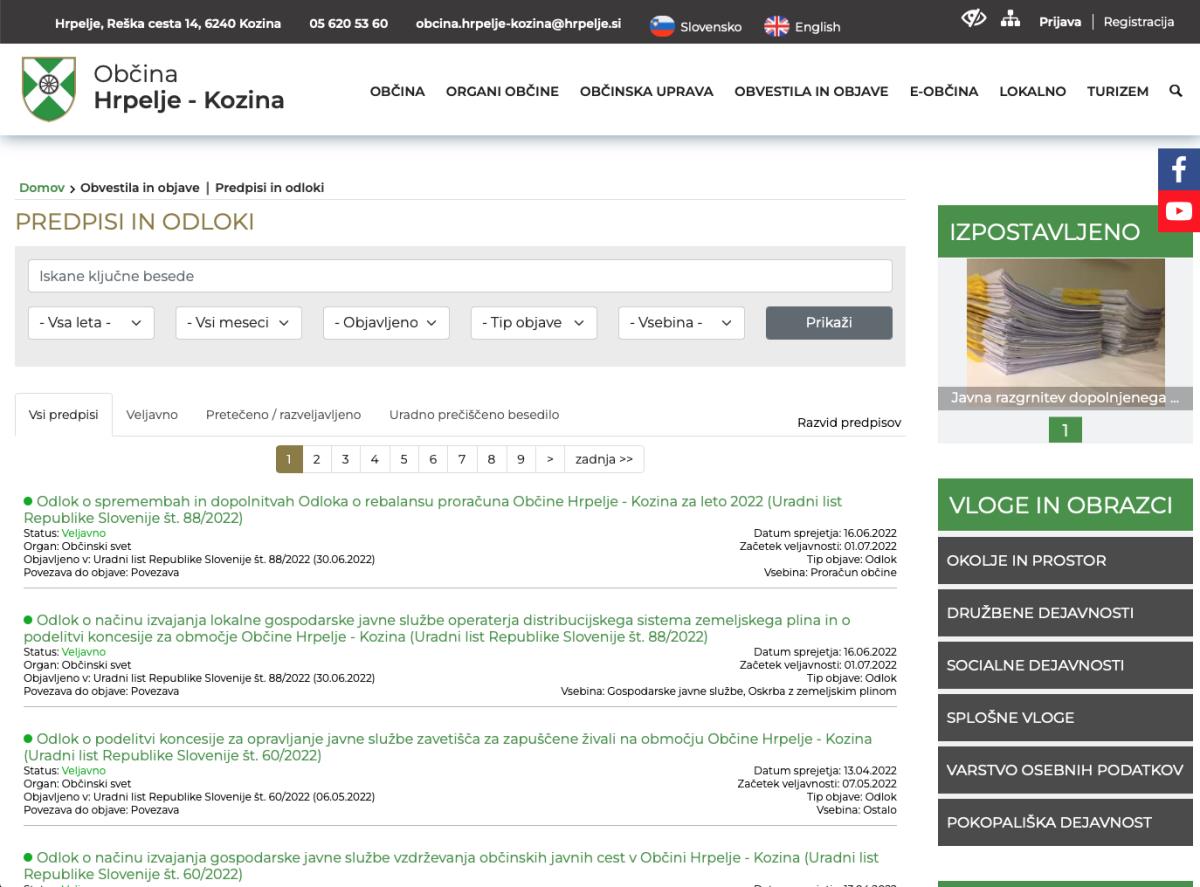Open SOCIALNE DEJAVNOSTI forms category
Screen dimensions: 1200x887
[x=1066, y=665]
